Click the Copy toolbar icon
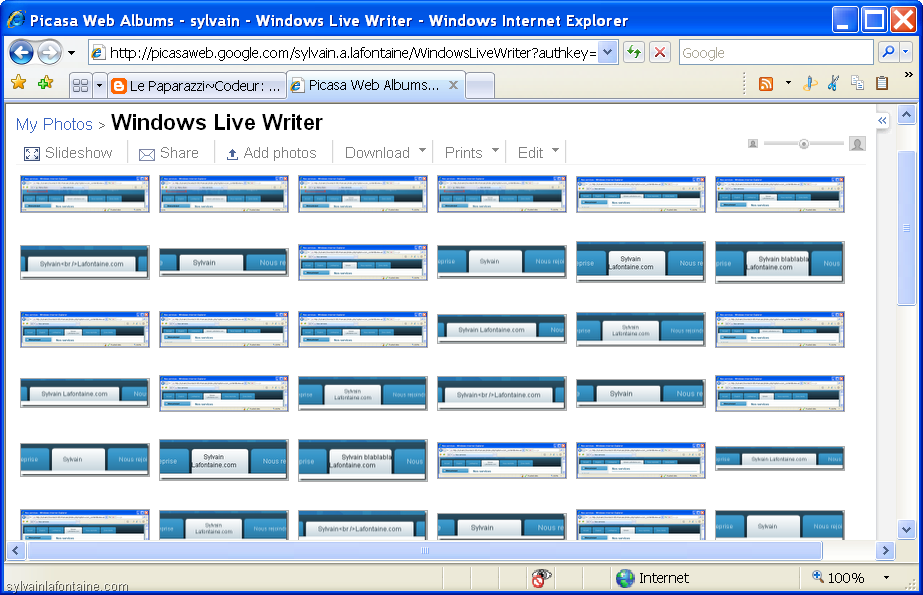This screenshot has height=595, width=923. (x=858, y=84)
